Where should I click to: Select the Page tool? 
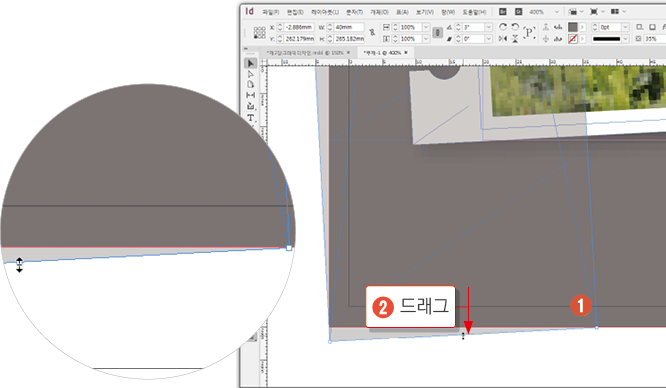click(250, 85)
